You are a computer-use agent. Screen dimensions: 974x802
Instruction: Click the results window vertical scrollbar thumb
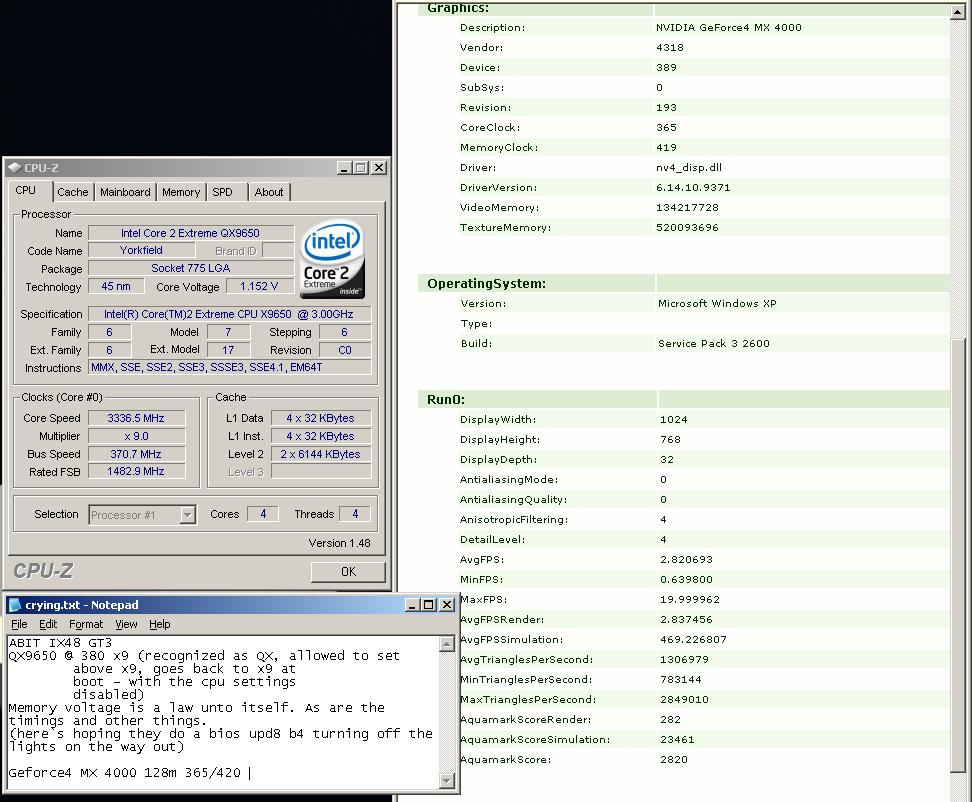point(958,556)
